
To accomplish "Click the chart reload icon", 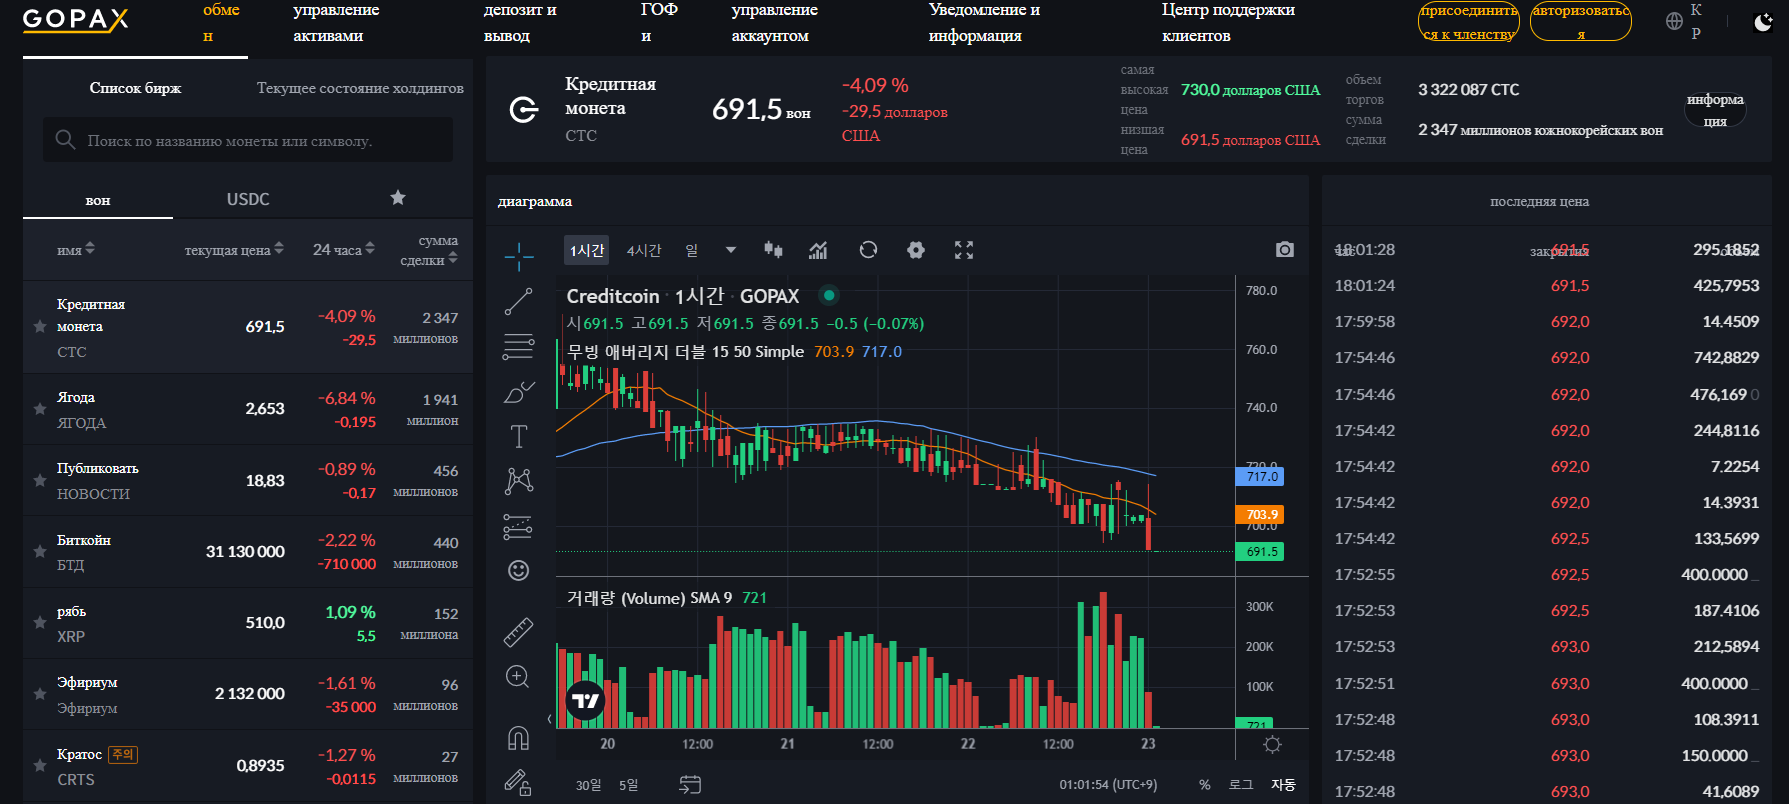I will pos(868,250).
